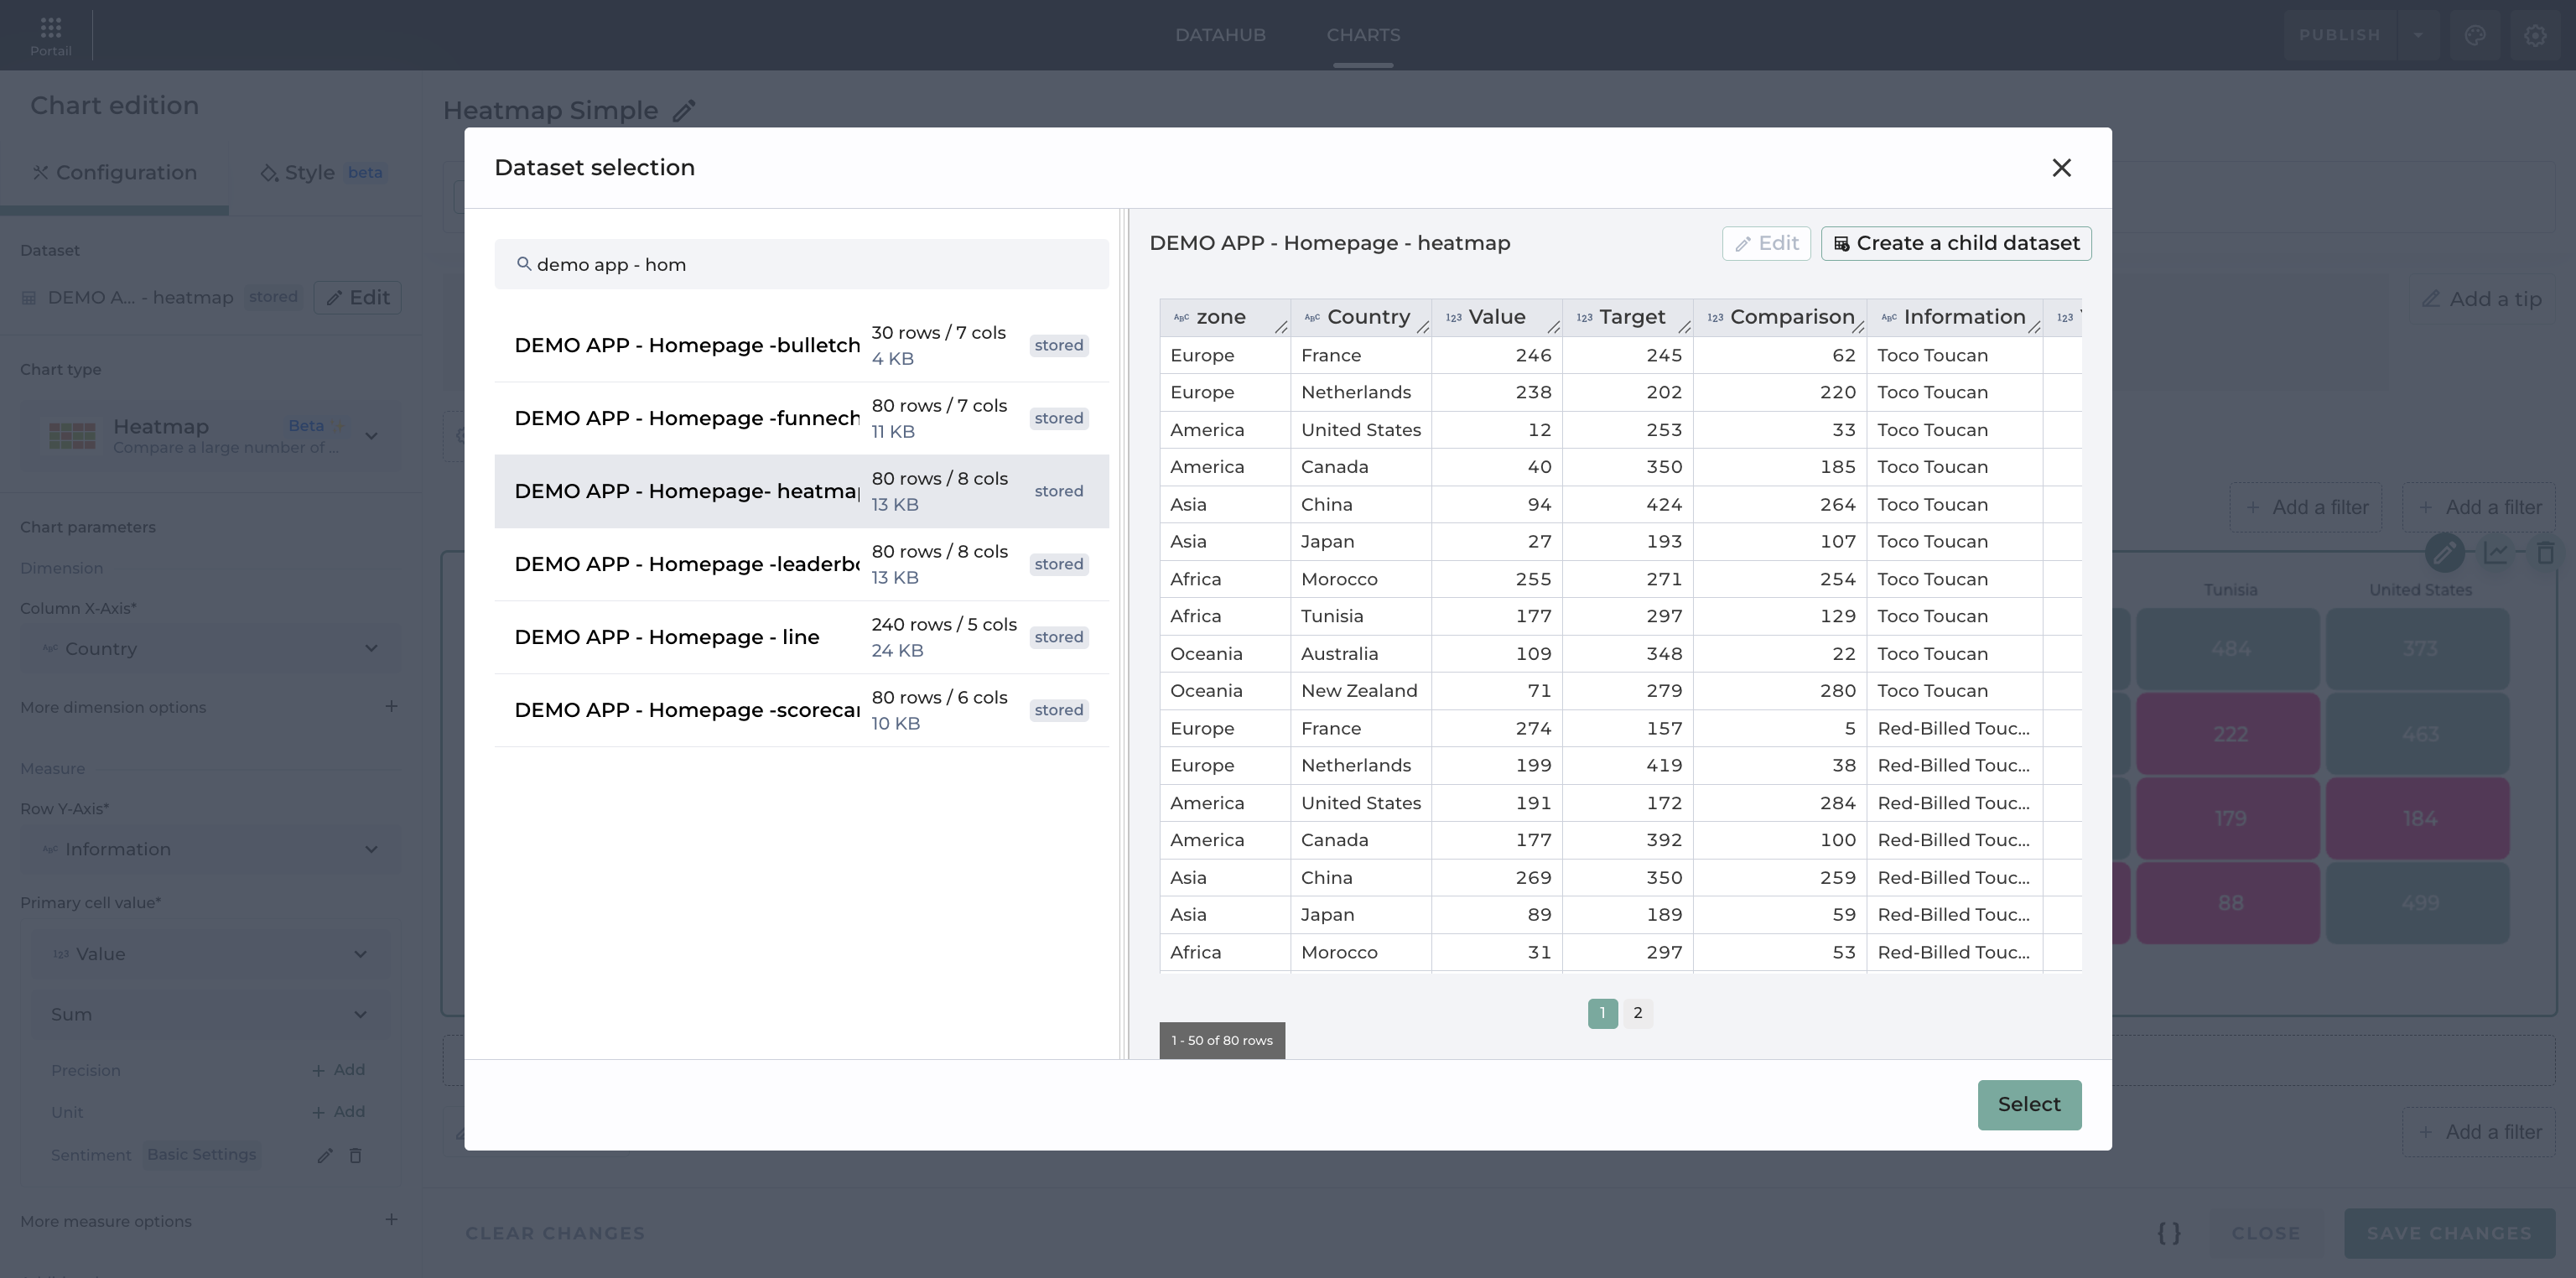The image size is (2576, 1278).
Task: Select DEMO APP - Homepage -scorecard dataset
Action: point(801,710)
